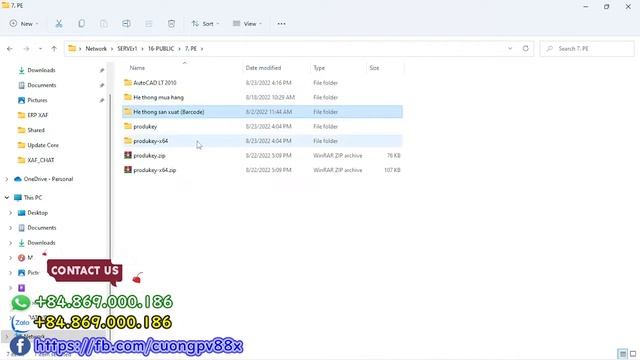This screenshot has width=640, height=360.
Task: Click the produkey-x64.zip WinRAR icon
Action: click(x=128, y=170)
